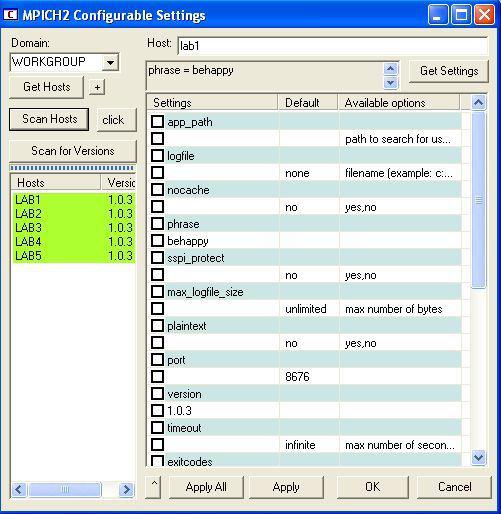Click 'max number of secon...' text
Screen dimensions: 501x514
pos(400,445)
